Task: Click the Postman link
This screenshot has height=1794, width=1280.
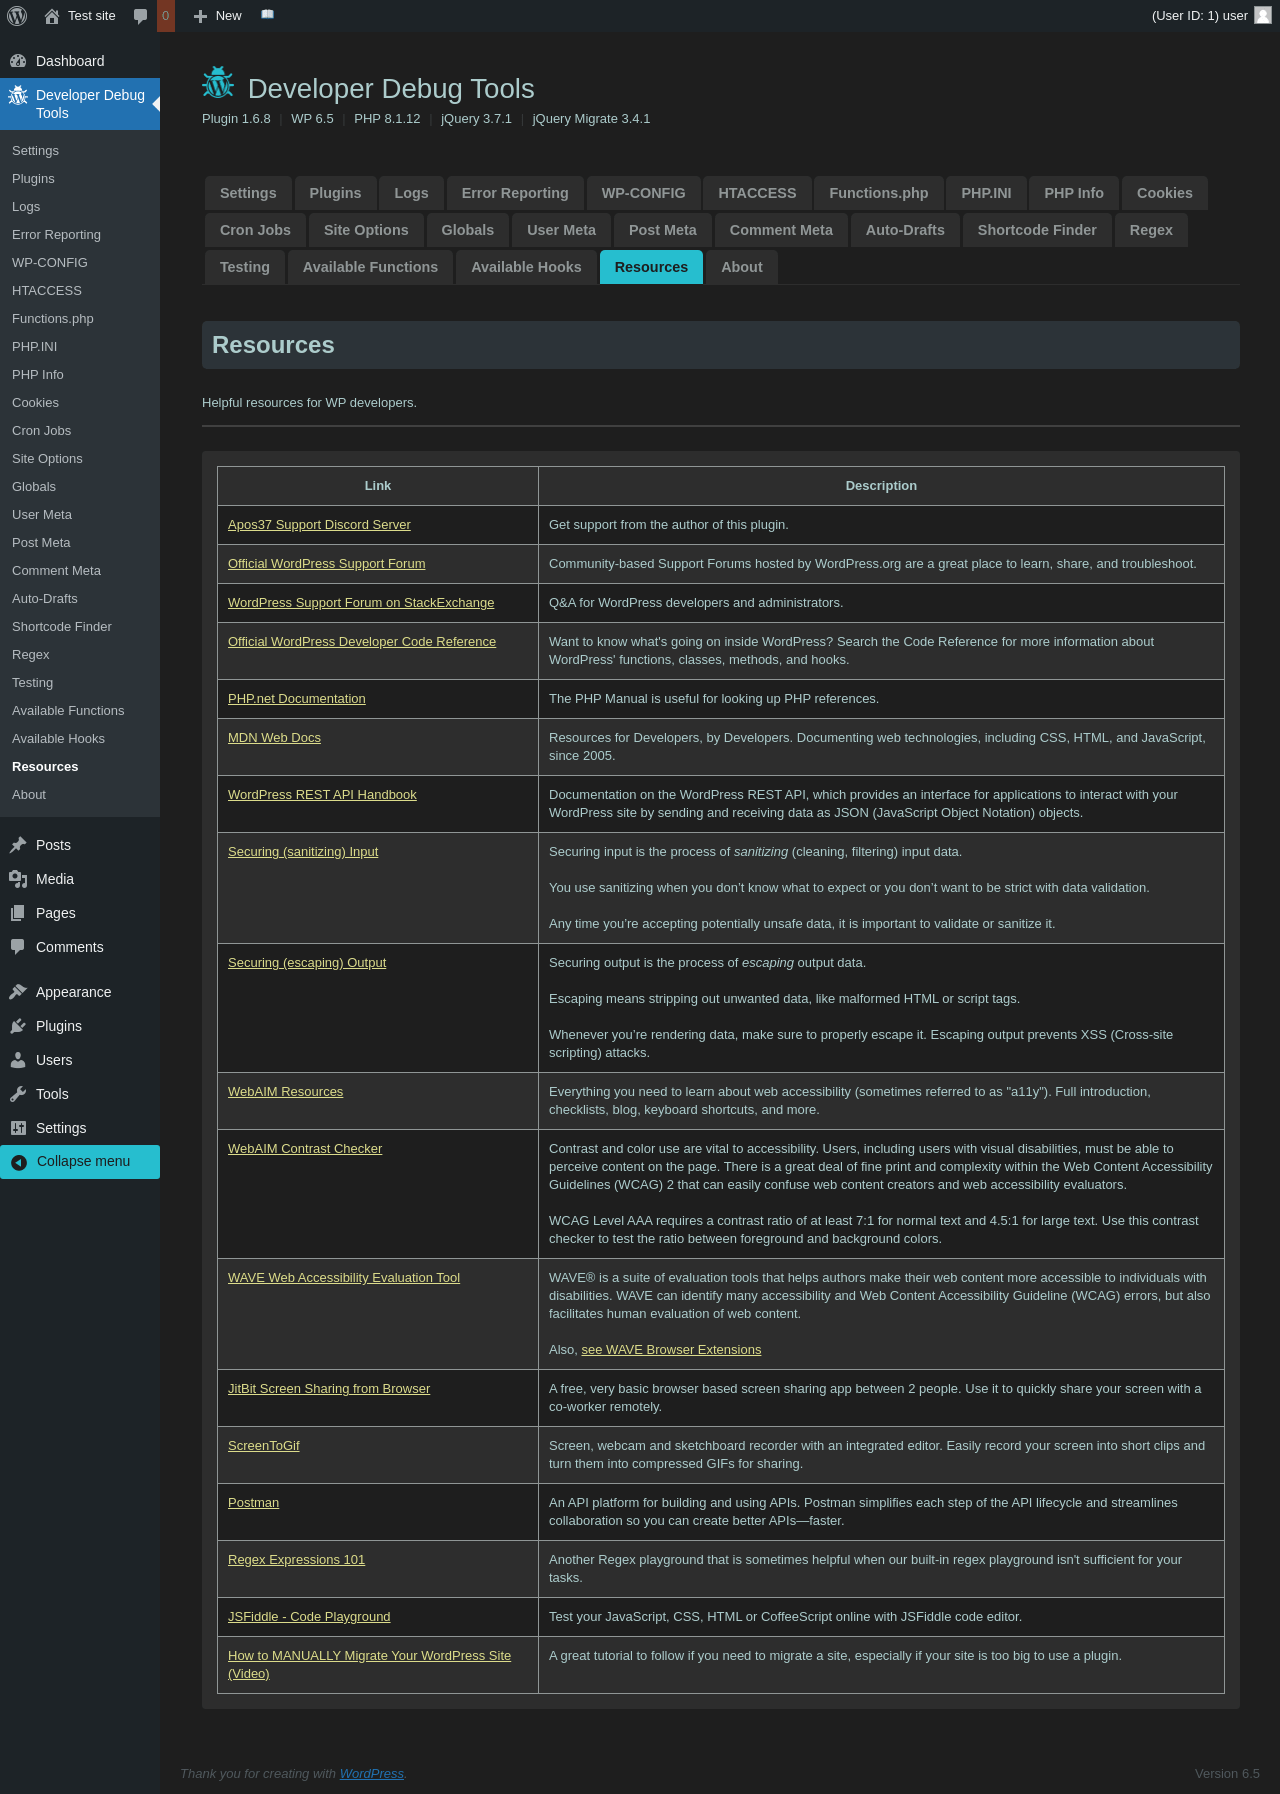Action: point(254,1503)
